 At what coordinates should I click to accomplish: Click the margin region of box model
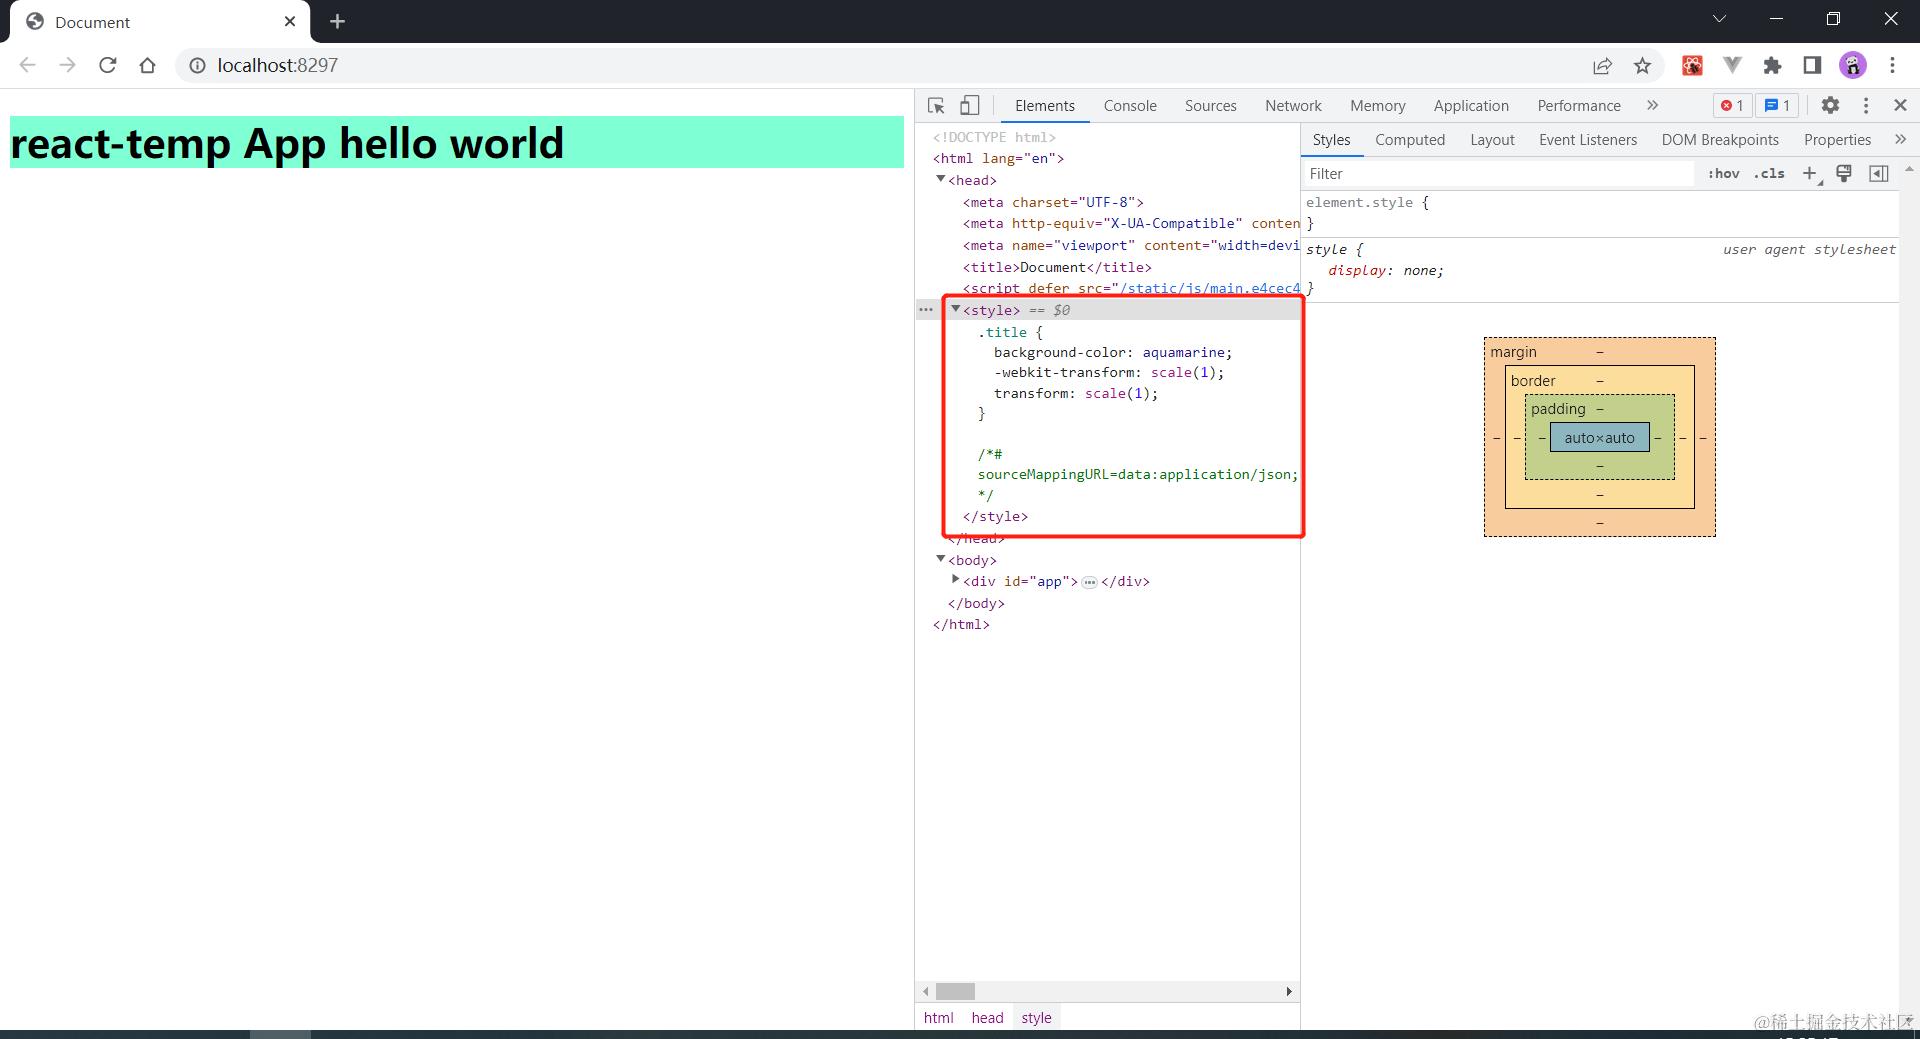[1599, 351]
